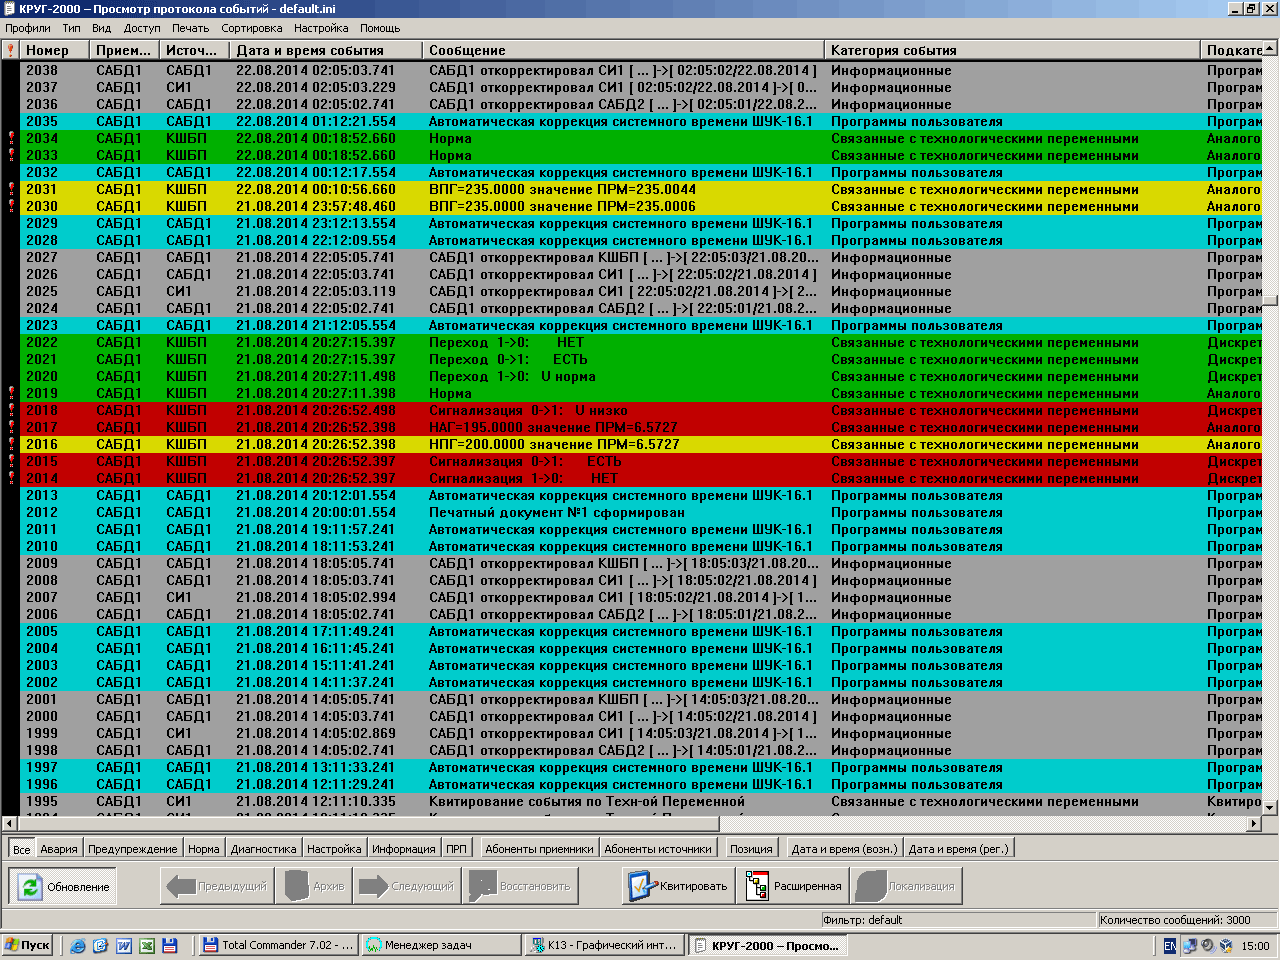The height and width of the screenshot is (960, 1280).
Task: Open the Расширенная extended view
Action: (x=793, y=886)
